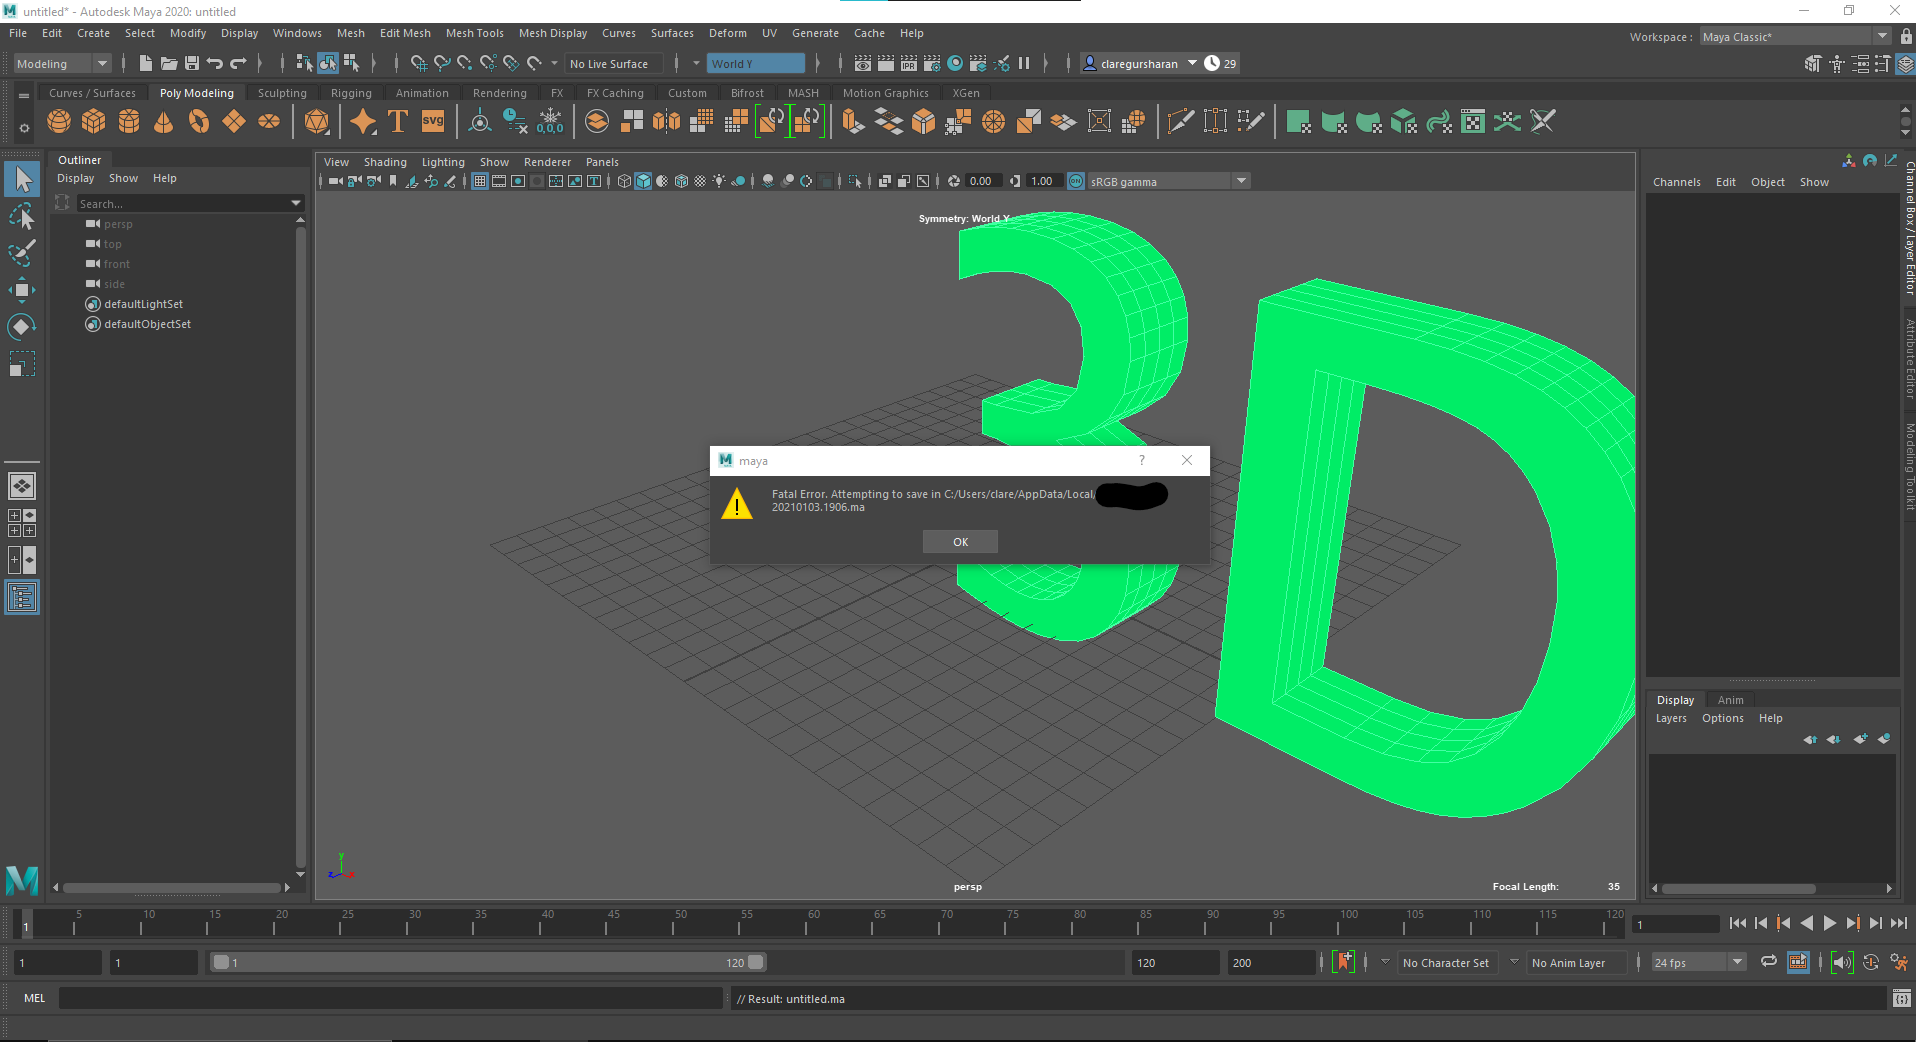Select the Type tool on the shelf
This screenshot has width=1916, height=1042.
pos(397,121)
